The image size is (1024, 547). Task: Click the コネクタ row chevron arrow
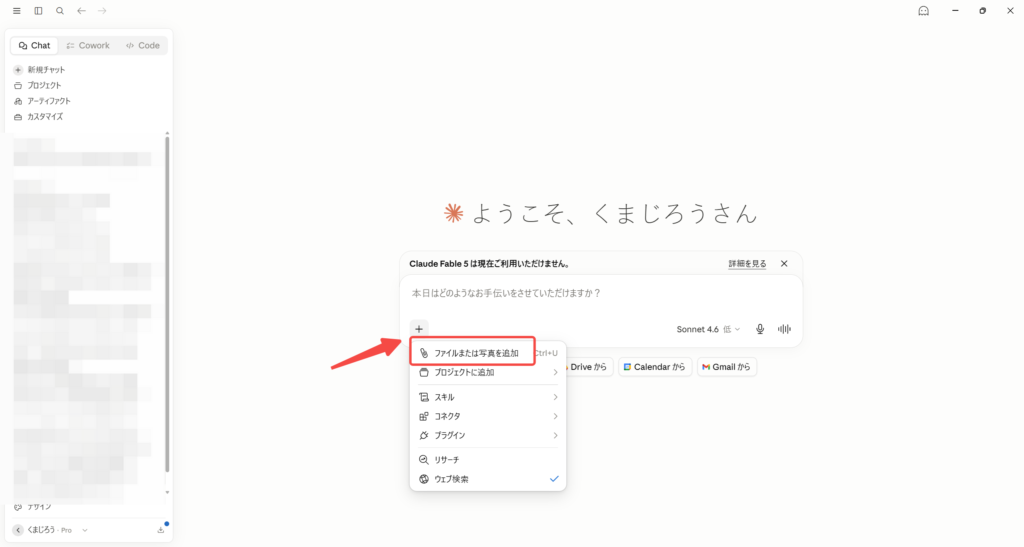pos(555,416)
